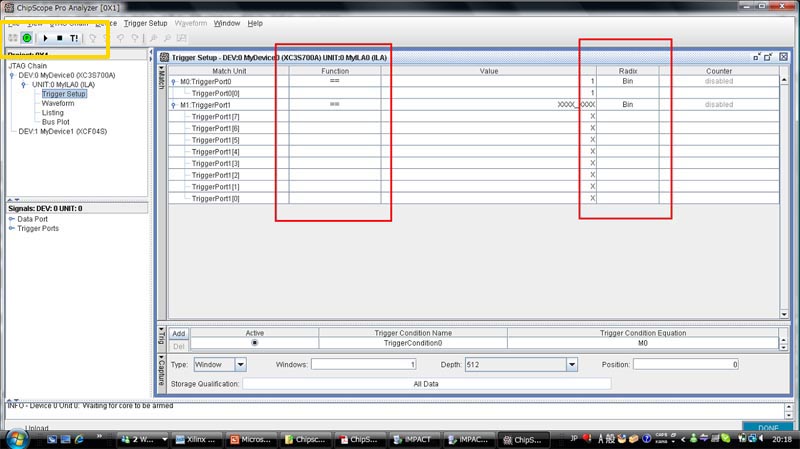Open Windows Start button

[x=17, y=439]
